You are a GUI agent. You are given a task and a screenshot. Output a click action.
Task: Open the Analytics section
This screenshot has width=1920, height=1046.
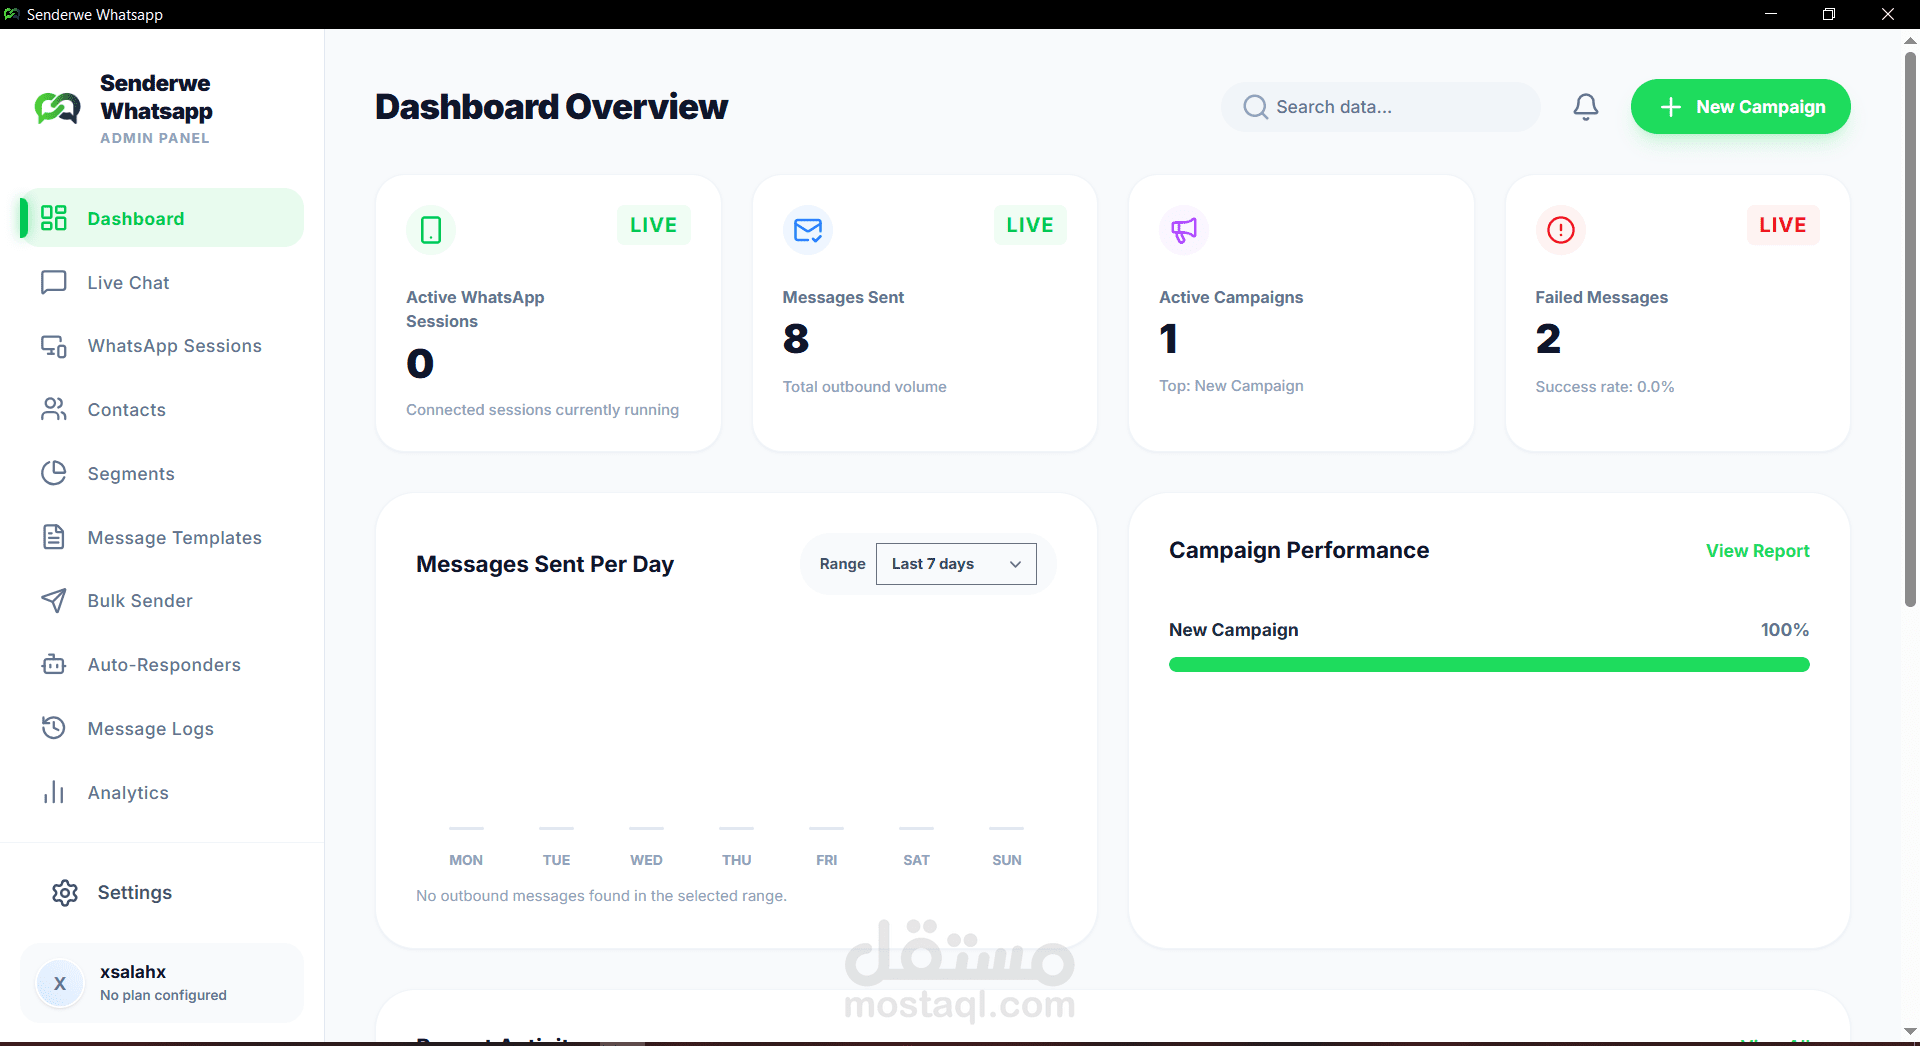pos(162,792)
